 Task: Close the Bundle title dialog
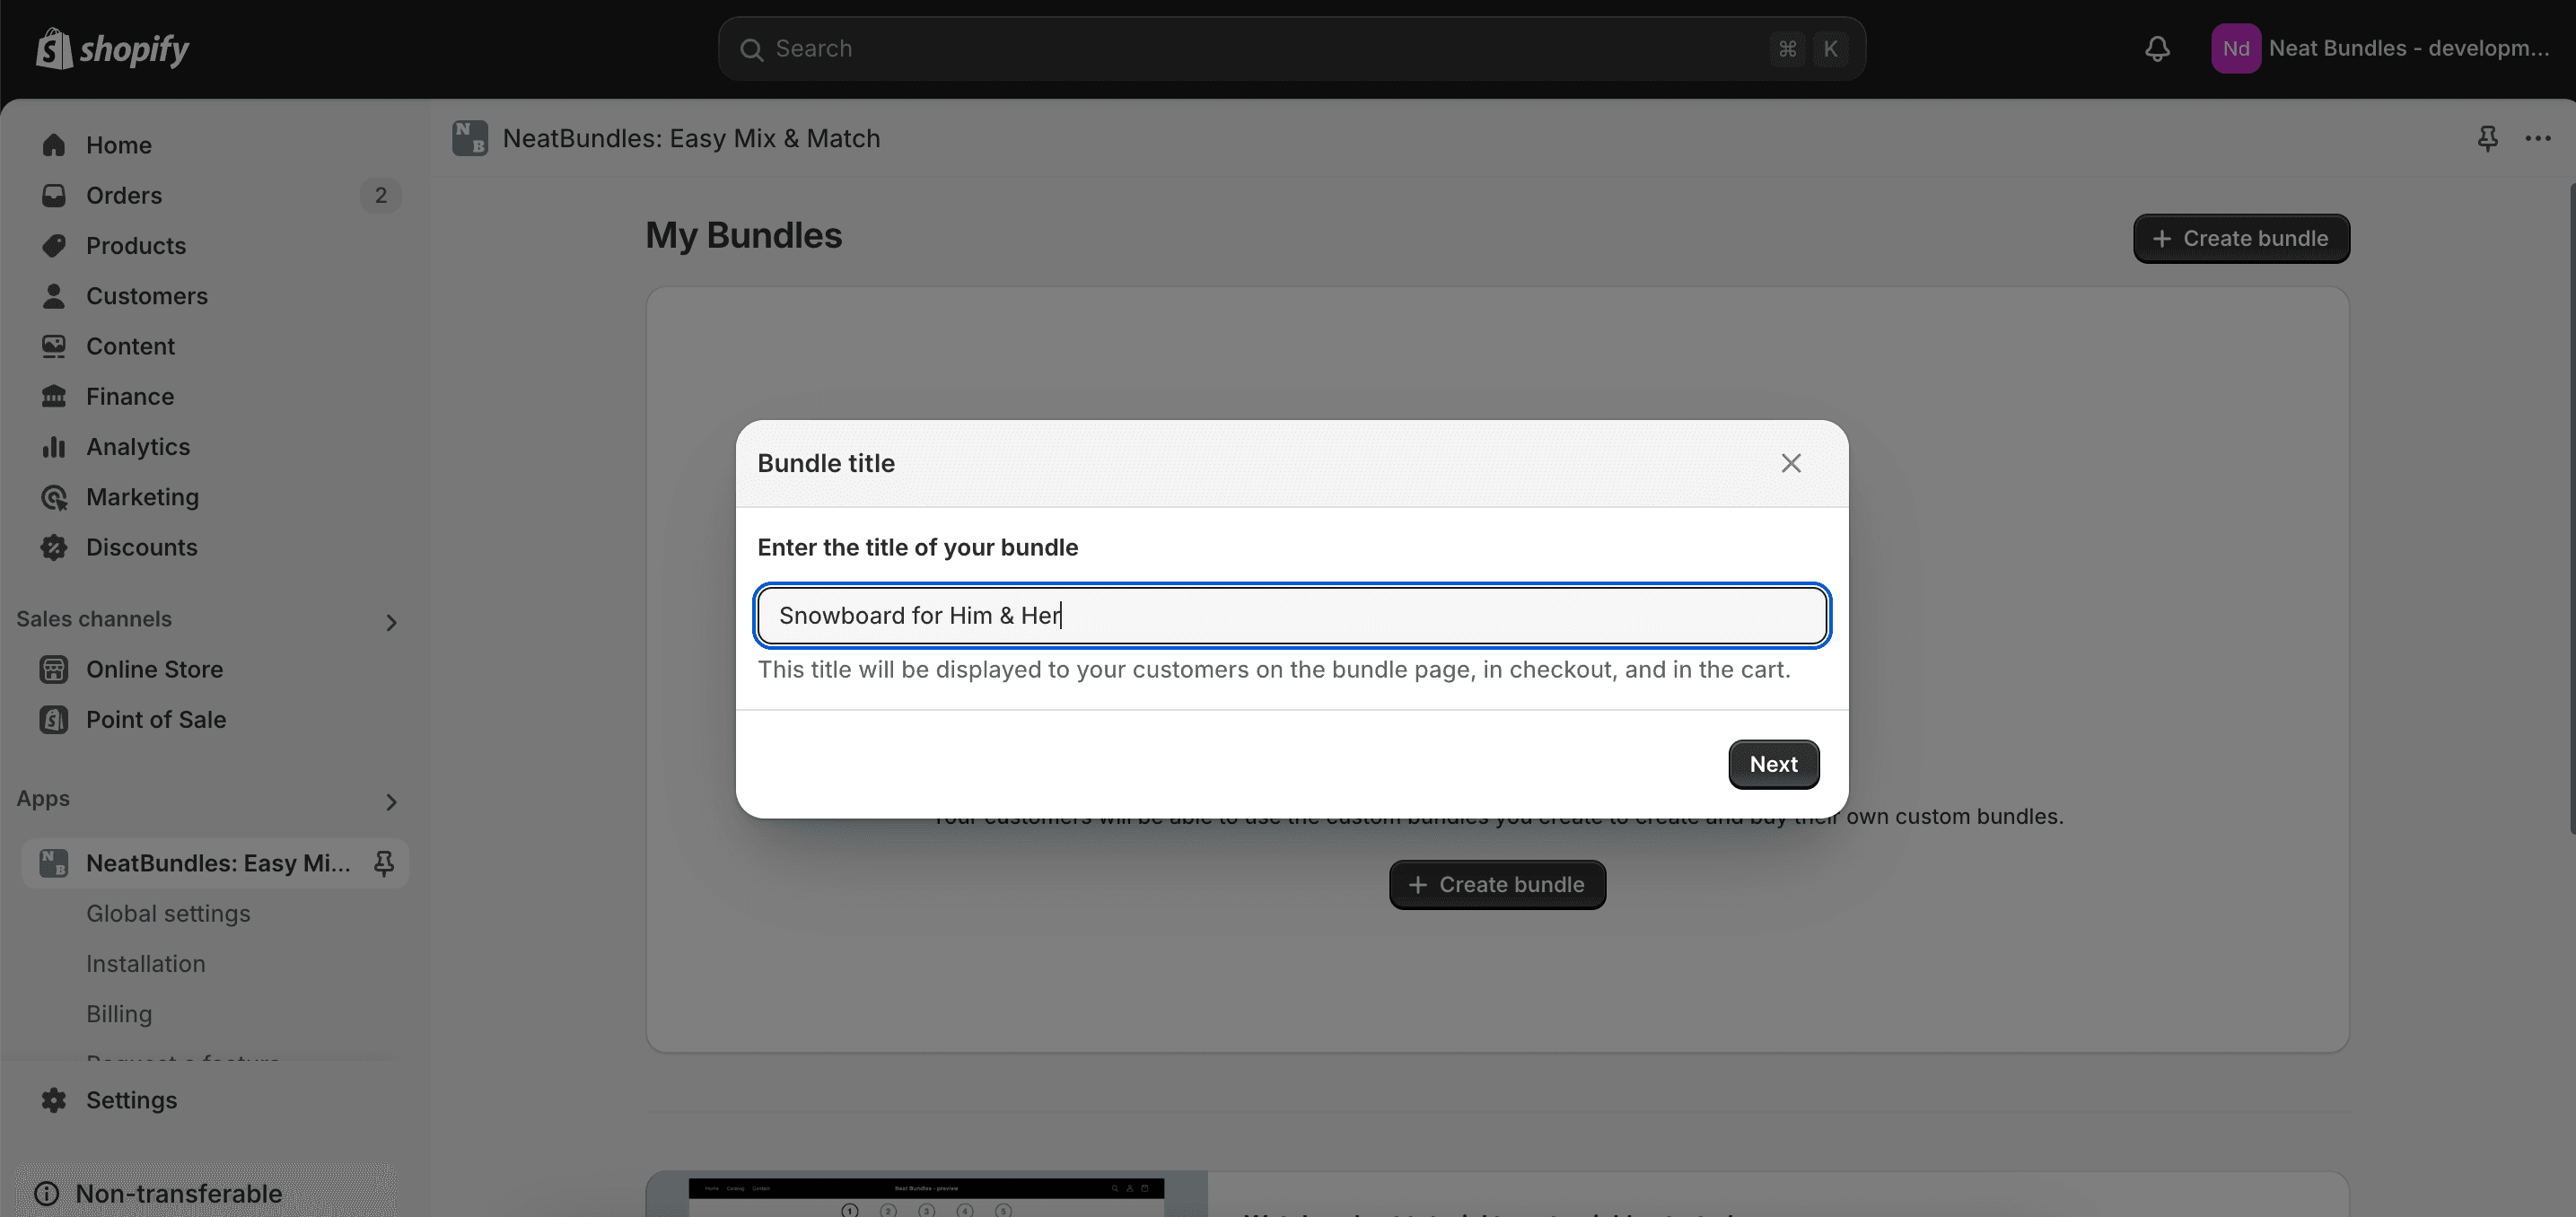coord(1790,463)
